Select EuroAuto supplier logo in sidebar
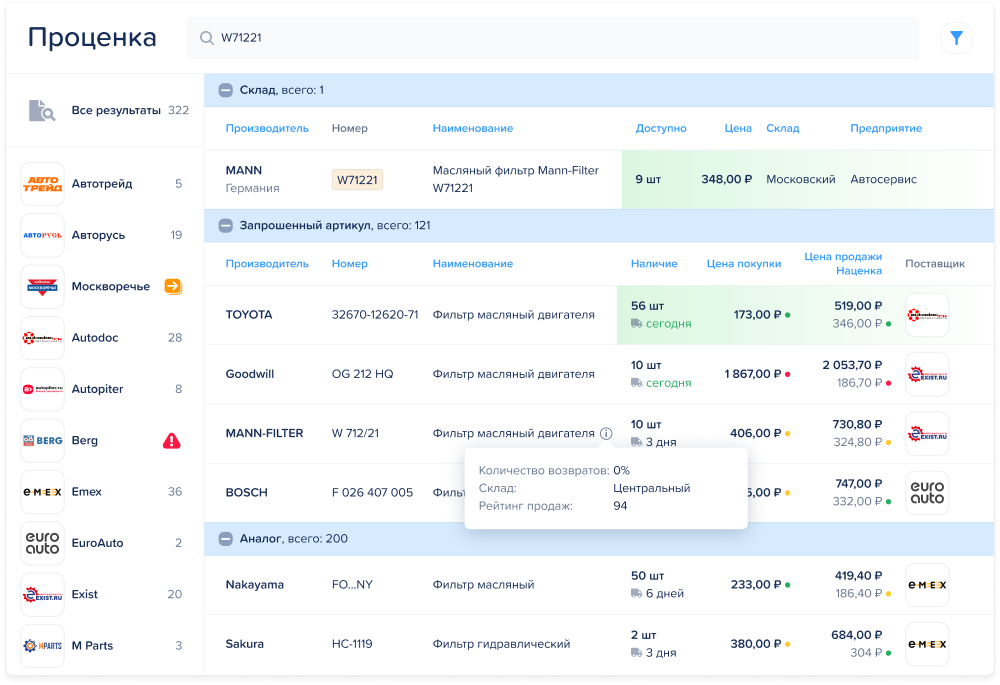 [43, 543]
